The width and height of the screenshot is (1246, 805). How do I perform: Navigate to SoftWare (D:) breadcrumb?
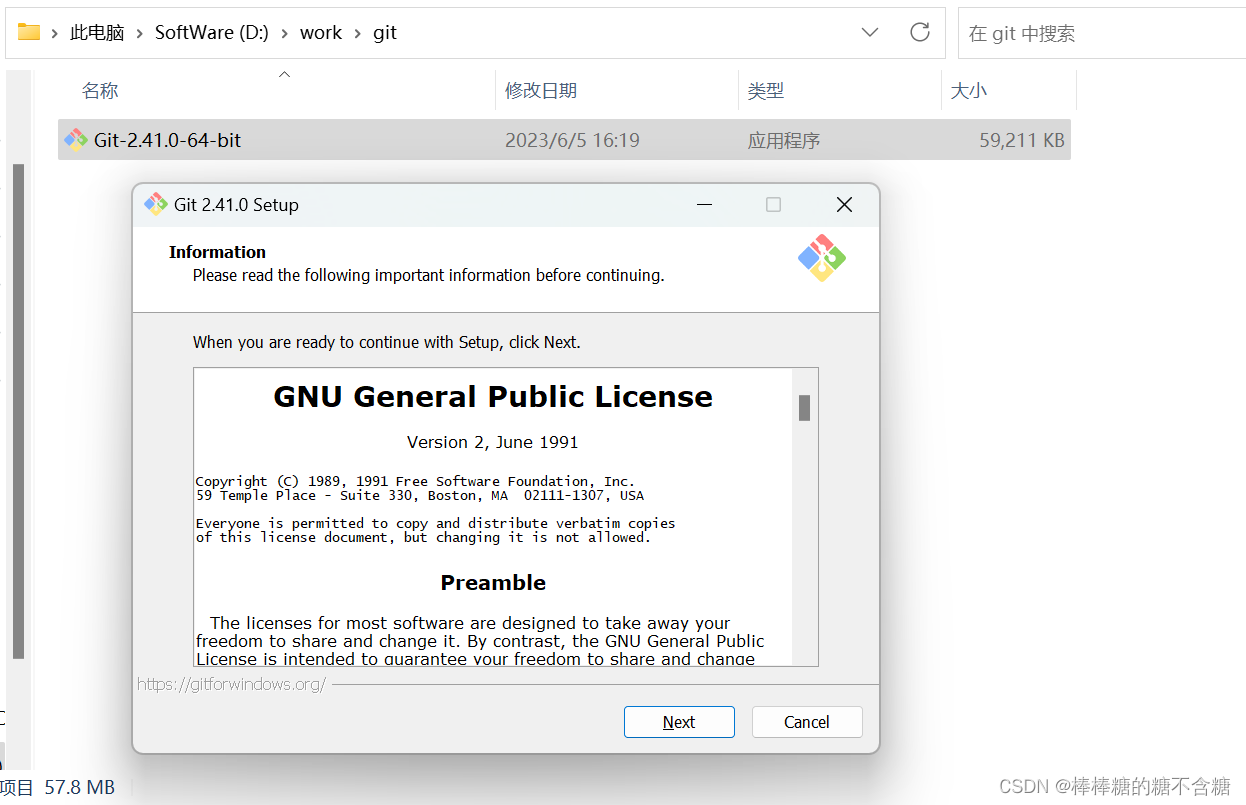[212, 33]
